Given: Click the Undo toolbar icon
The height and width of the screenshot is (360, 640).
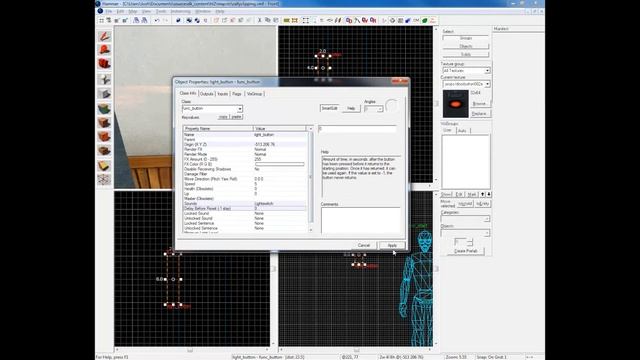Looking at the screenshot, I should (157, 20).
